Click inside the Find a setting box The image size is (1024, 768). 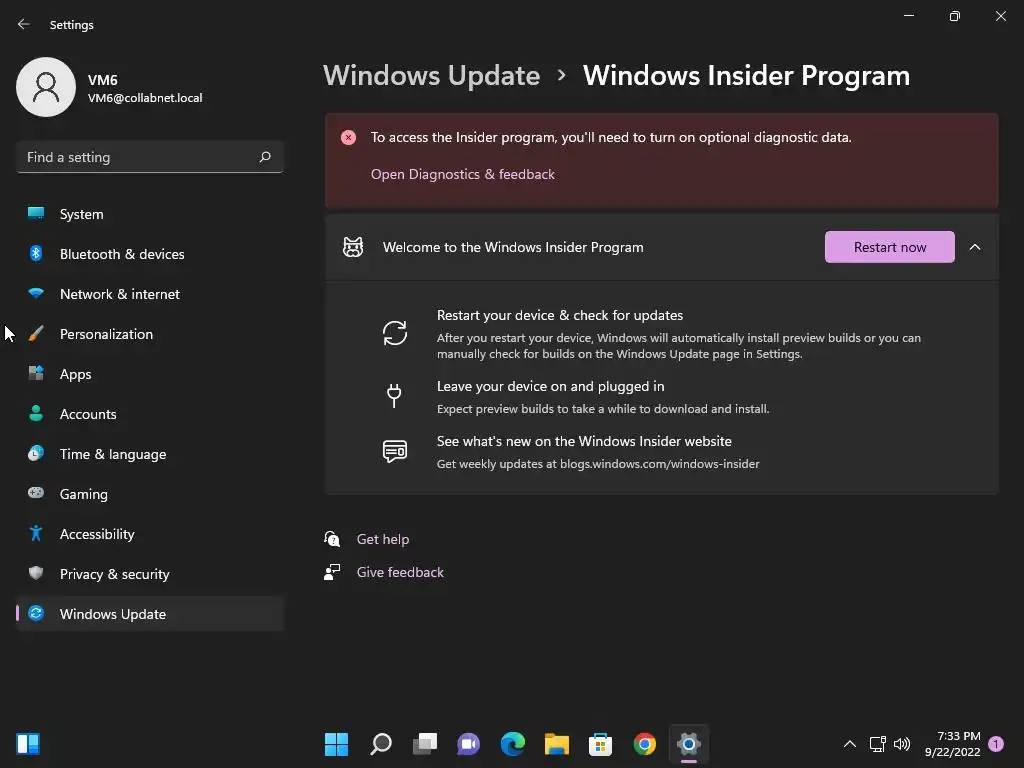(150, 157)
